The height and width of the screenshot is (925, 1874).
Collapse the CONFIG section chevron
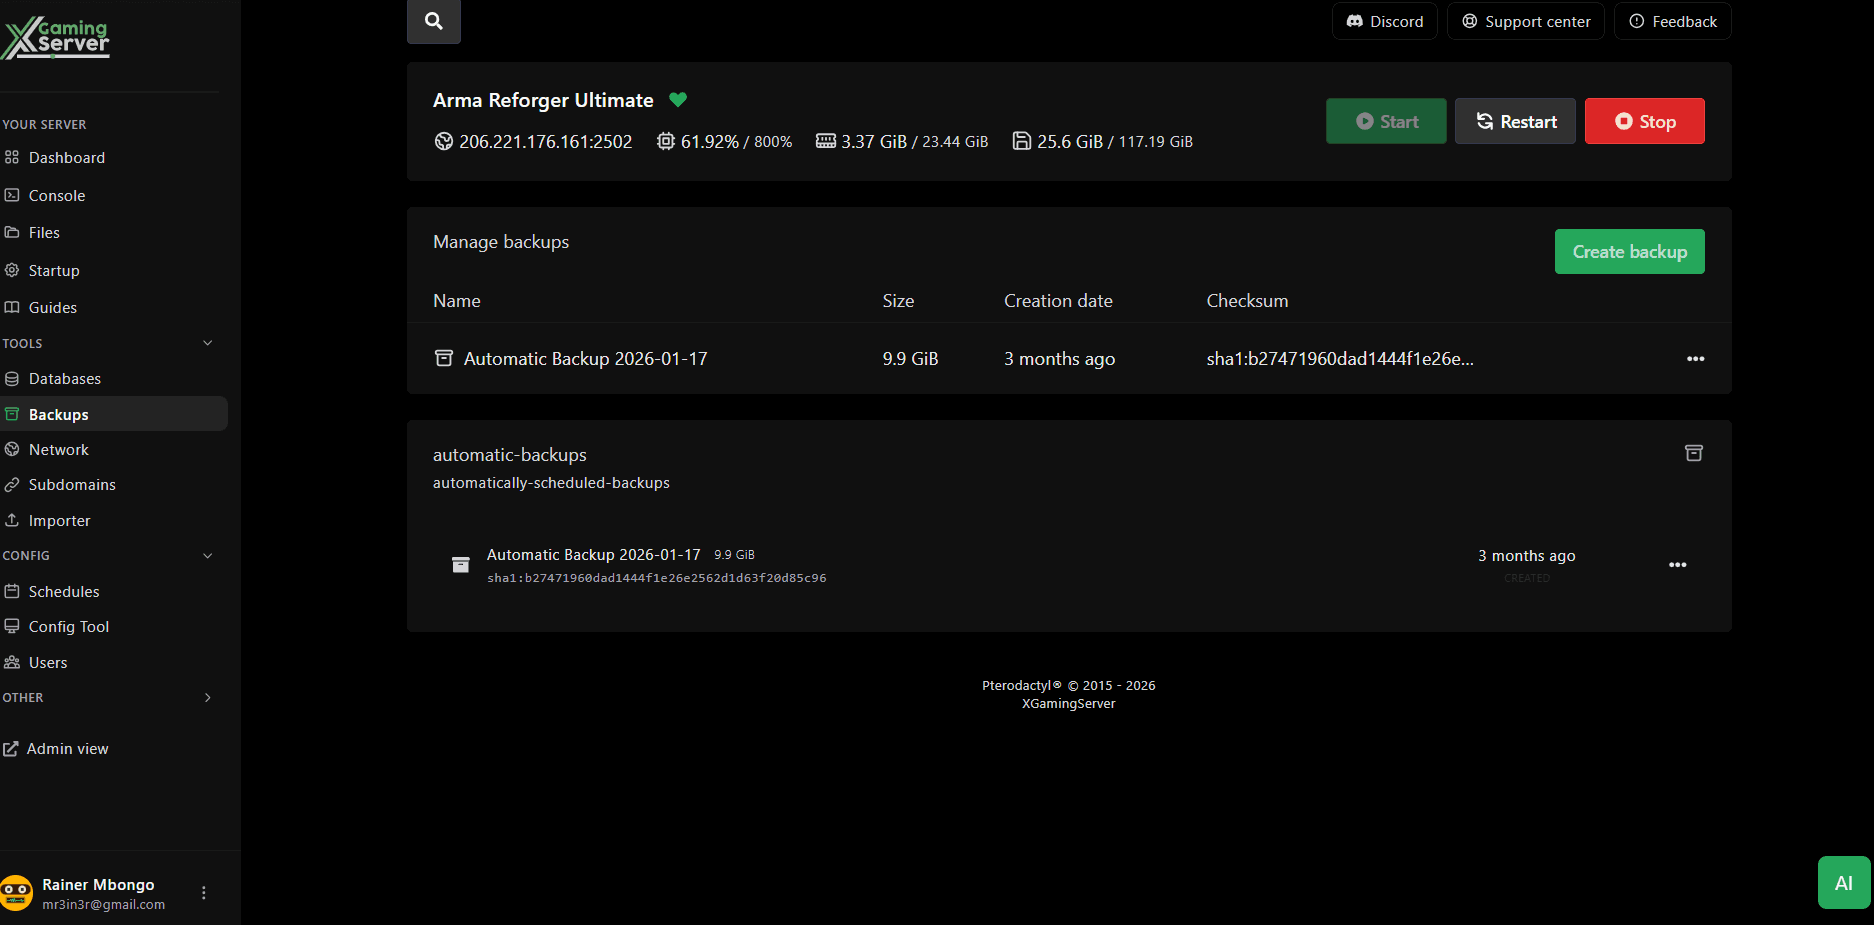pos(208,555)
